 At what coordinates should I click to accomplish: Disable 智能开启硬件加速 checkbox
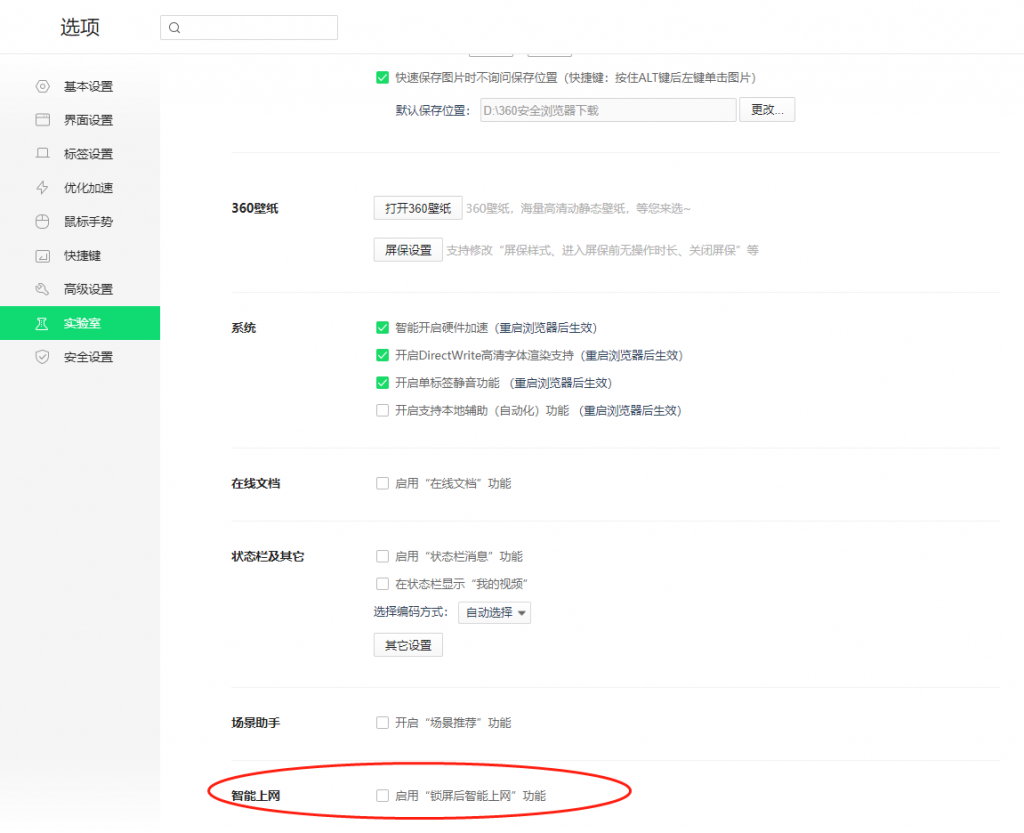tap(383, 328)
